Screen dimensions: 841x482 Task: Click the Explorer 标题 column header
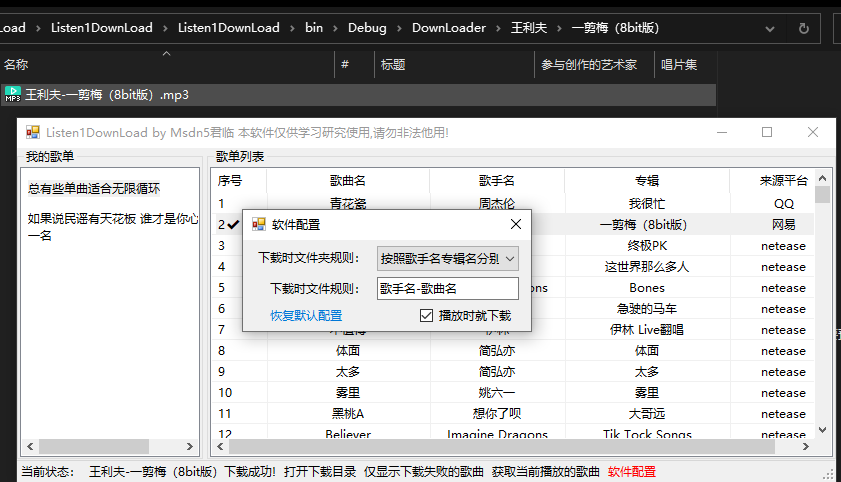tap(454, 65)
